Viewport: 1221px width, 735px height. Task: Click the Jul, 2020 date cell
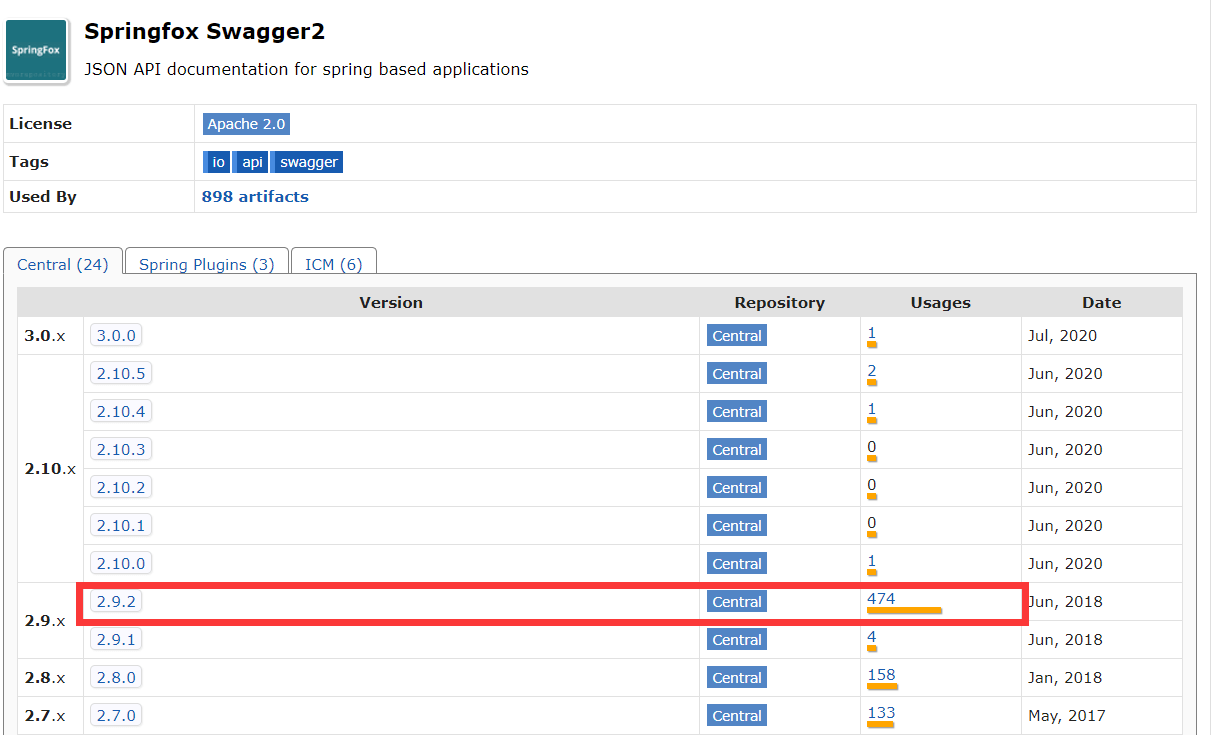[x=1062, y=336]
